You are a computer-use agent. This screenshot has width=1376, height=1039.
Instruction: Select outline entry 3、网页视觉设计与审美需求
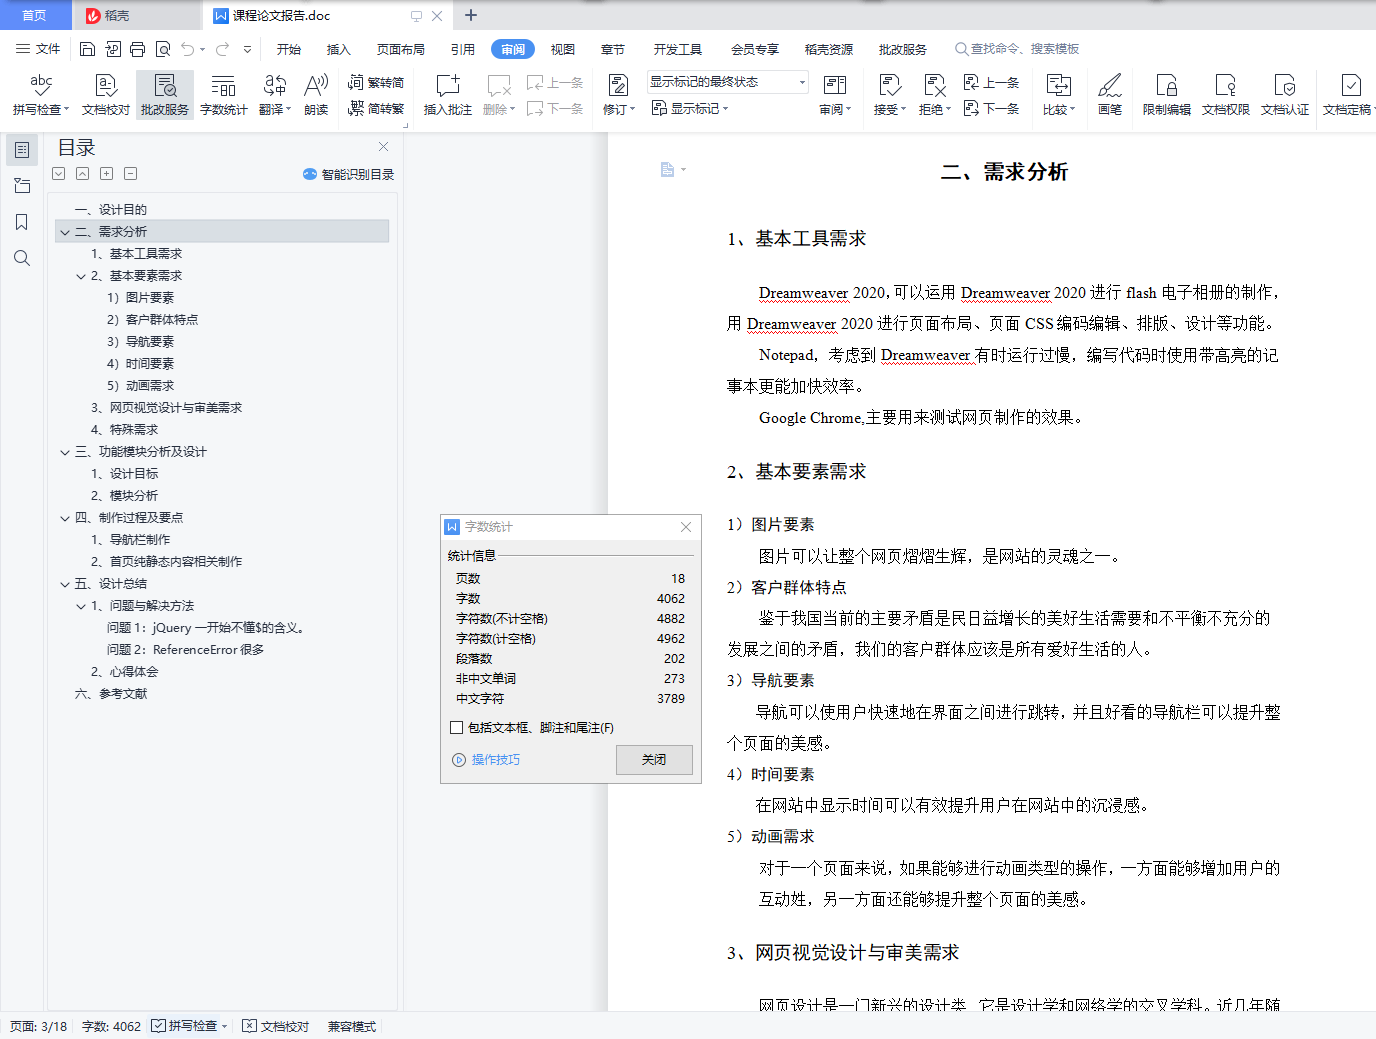(x=166, y=408)
